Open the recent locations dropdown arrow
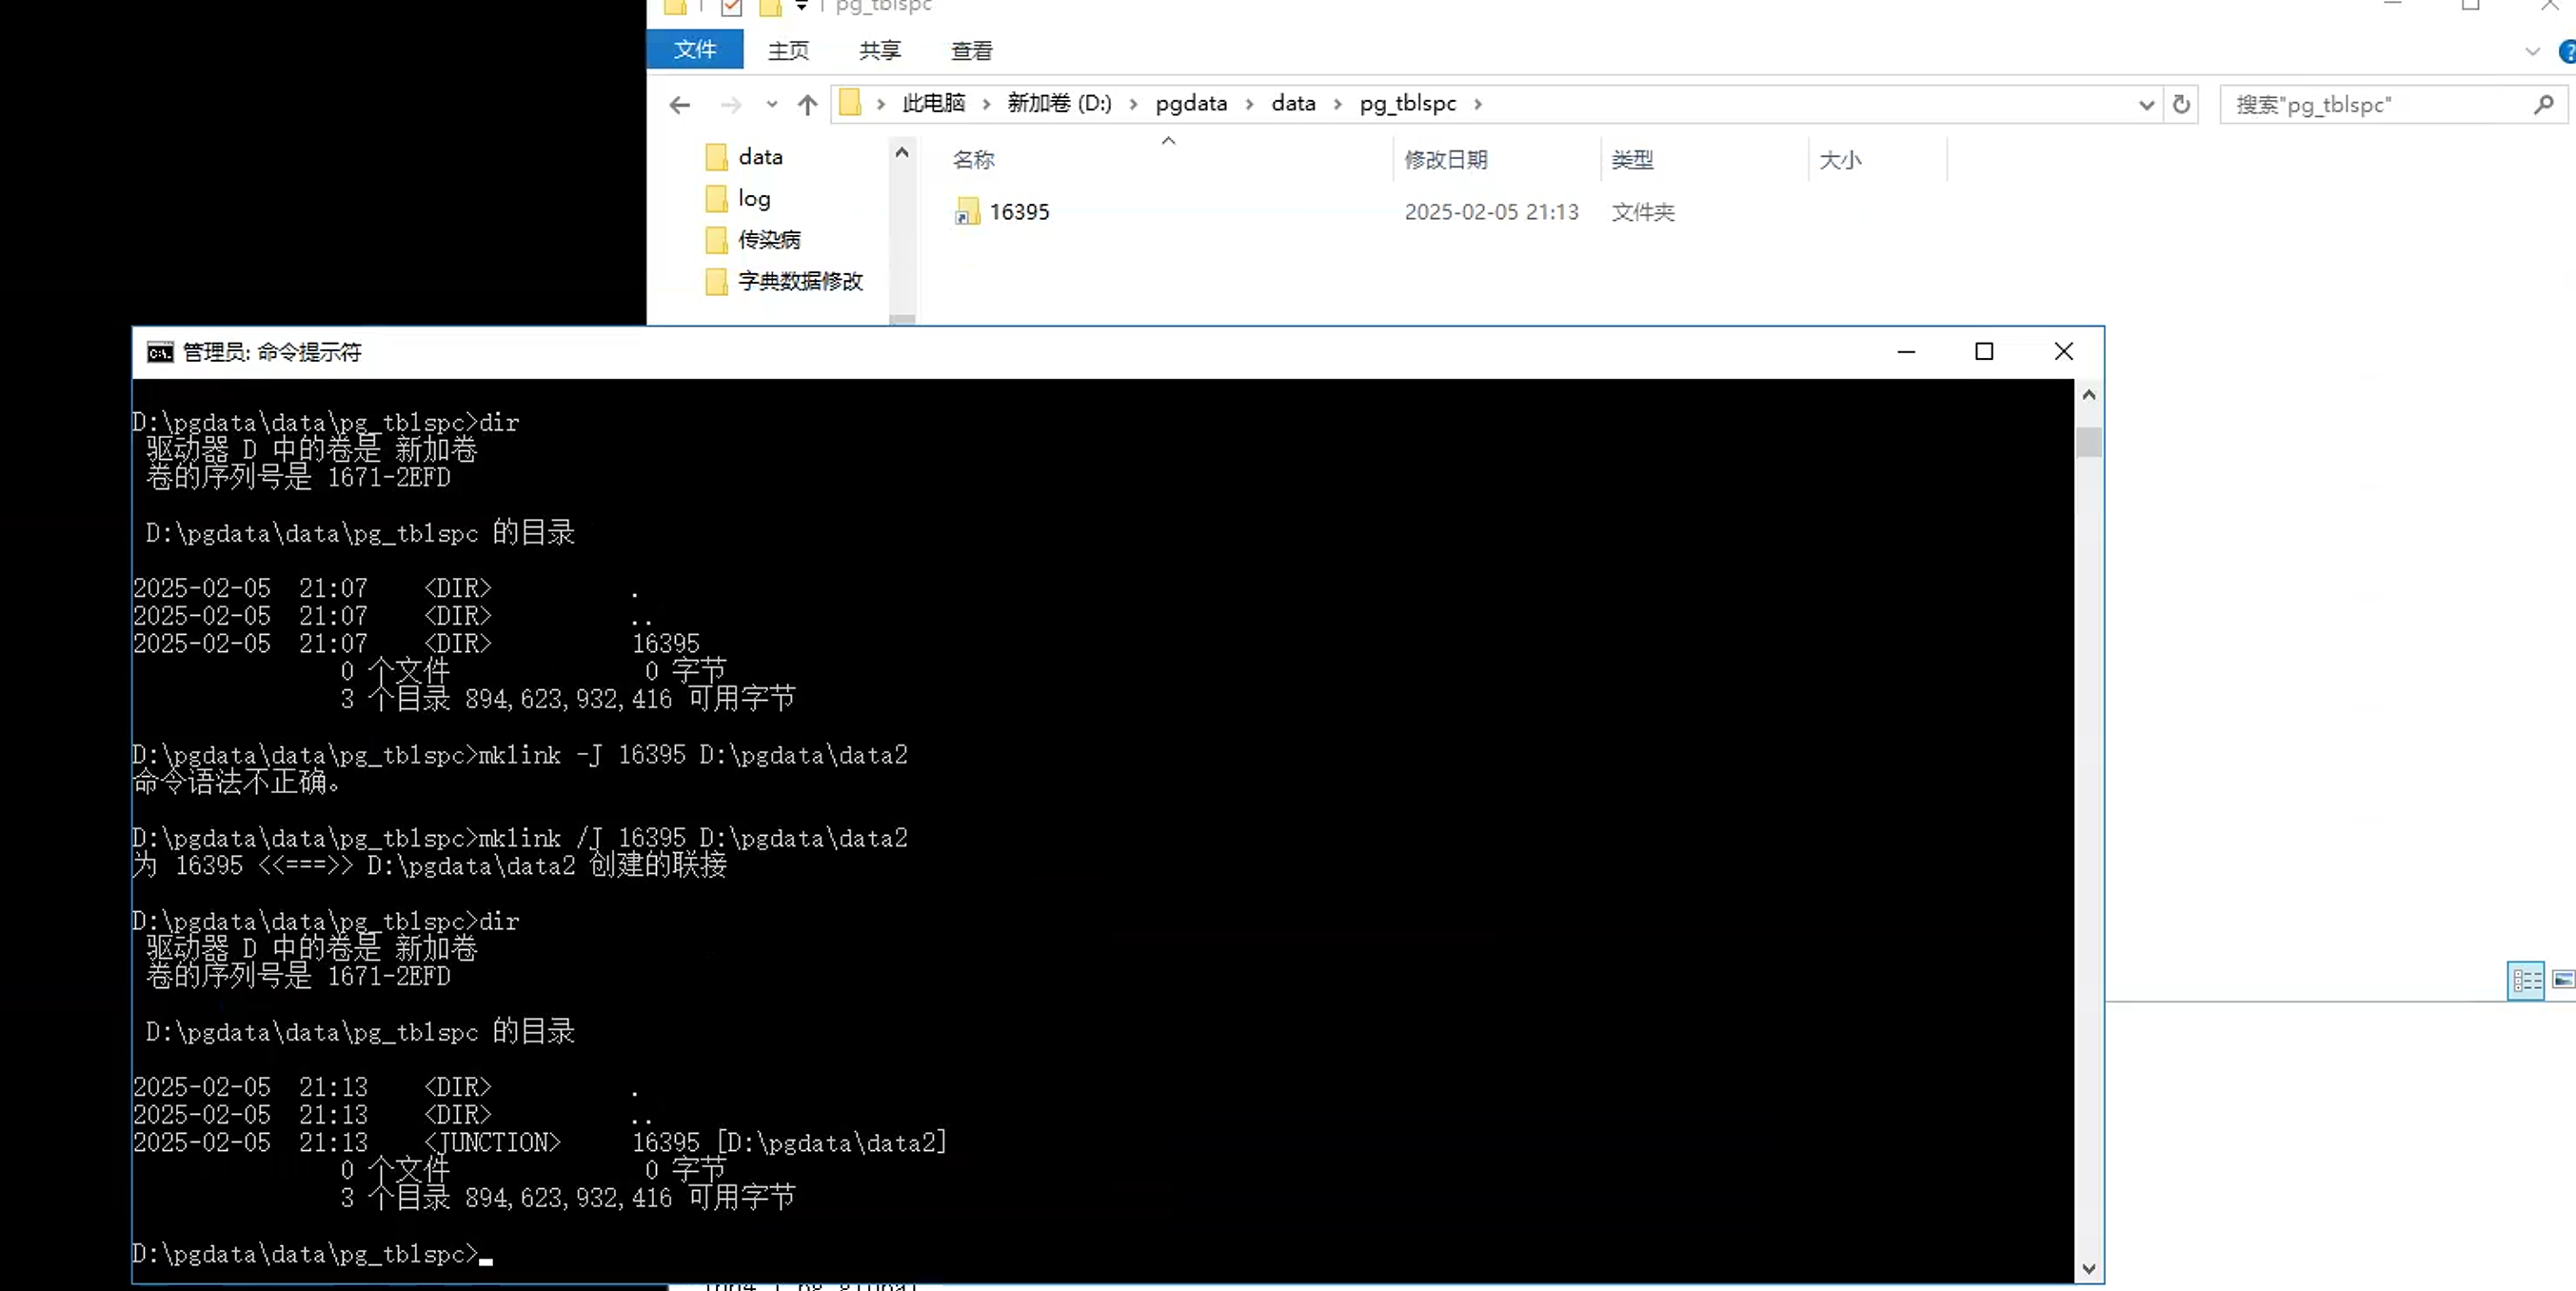Image resolution: width=2576 pixels, height=1291 pixels. (x=771, y=104)
